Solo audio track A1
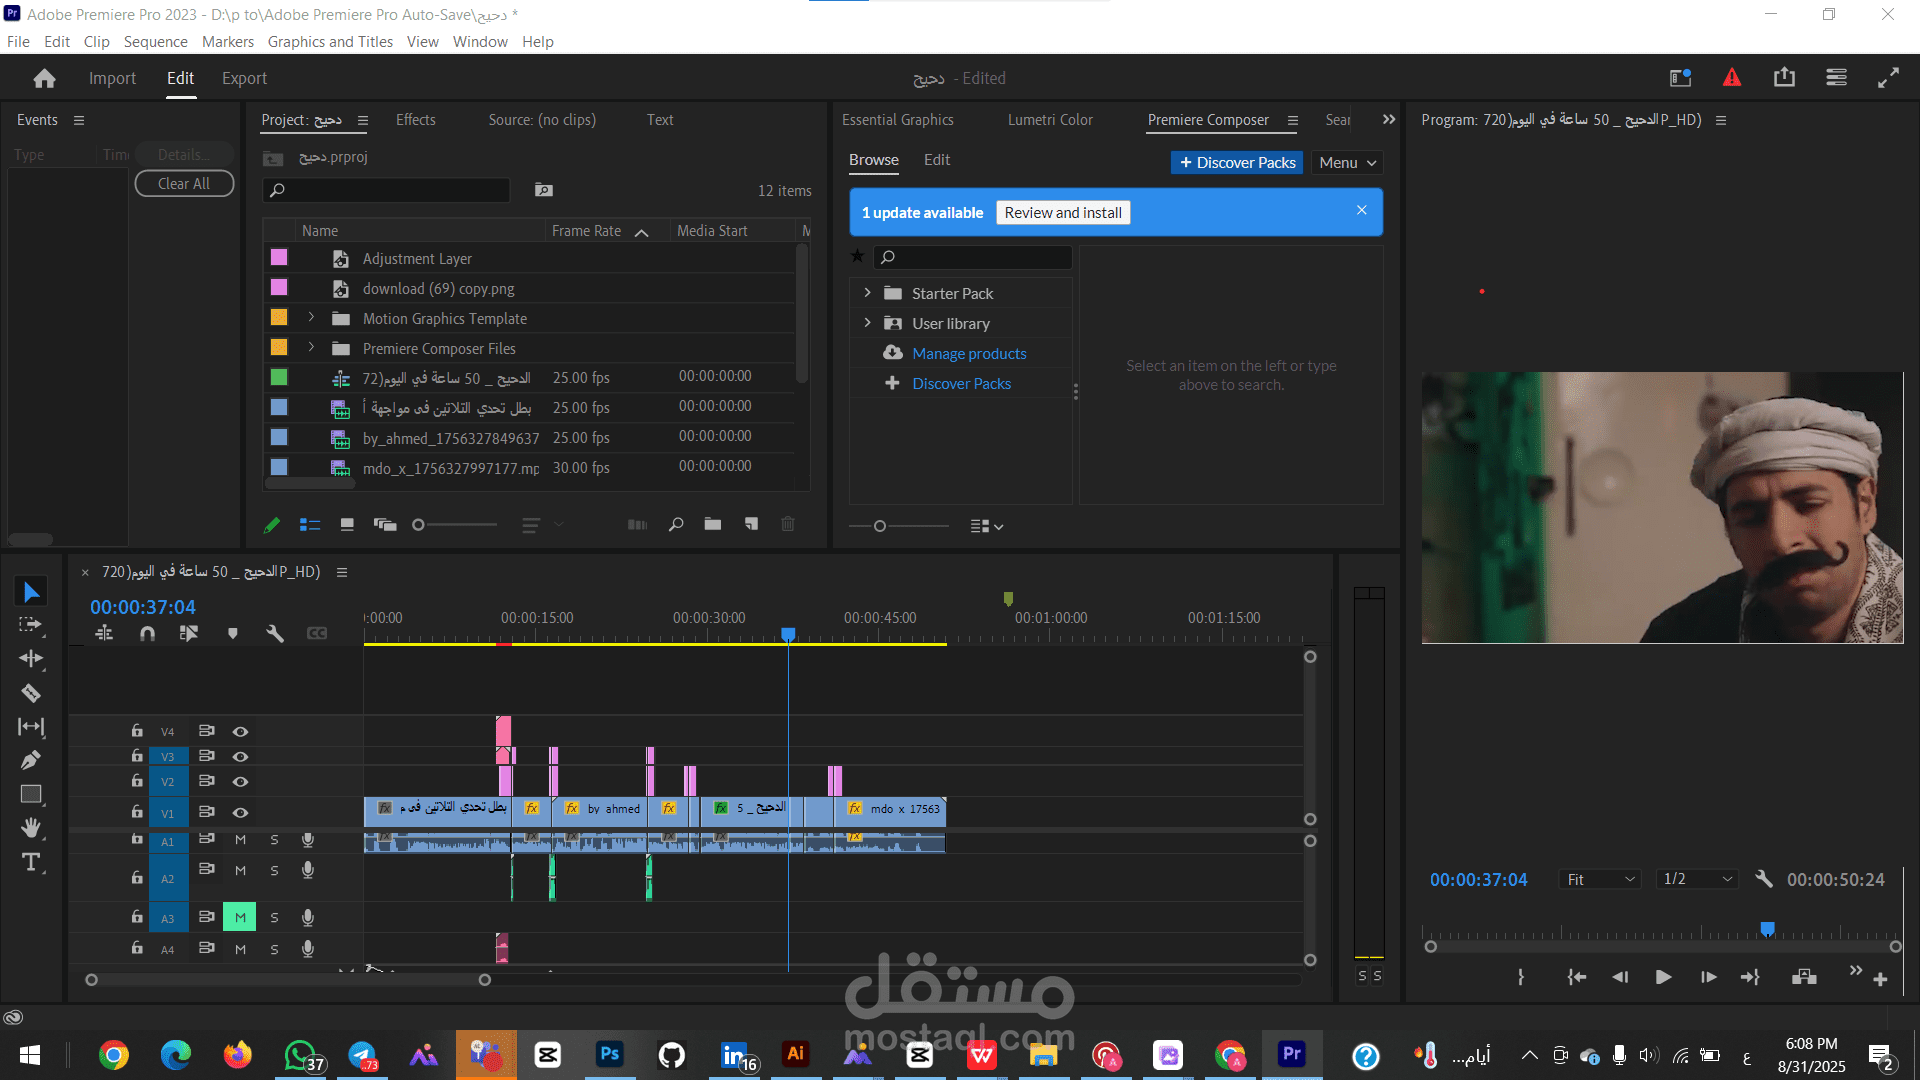The height and width of the screenshot is (1080, 1920). 274,840
